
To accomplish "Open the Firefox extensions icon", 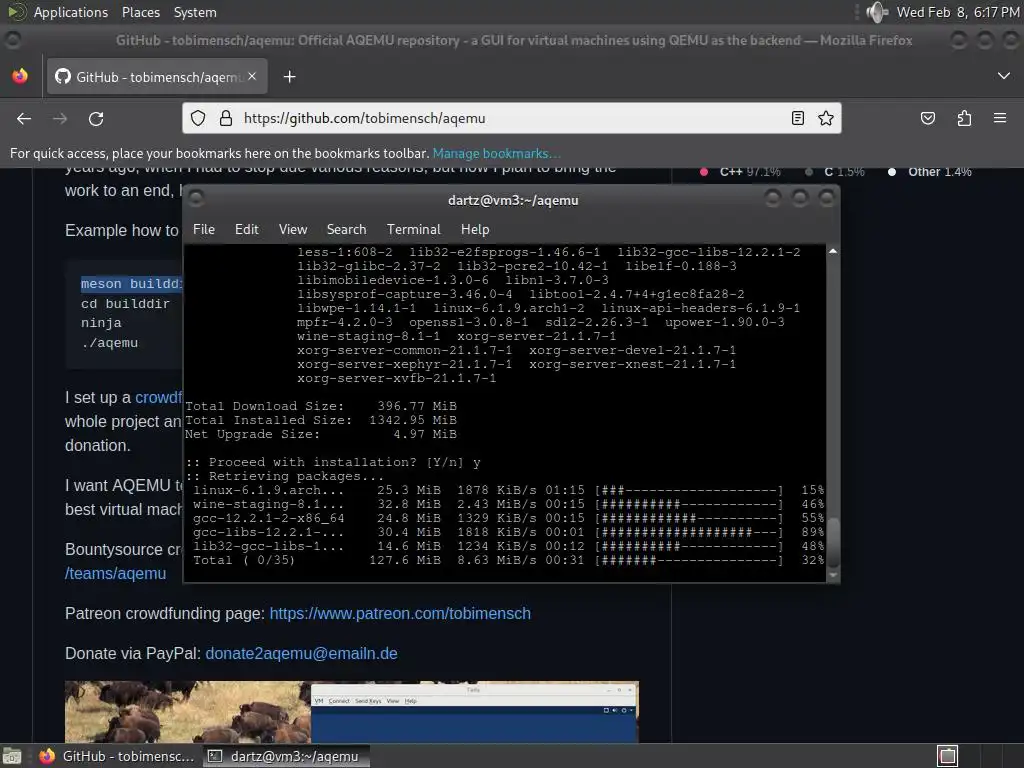I will 964,118.
